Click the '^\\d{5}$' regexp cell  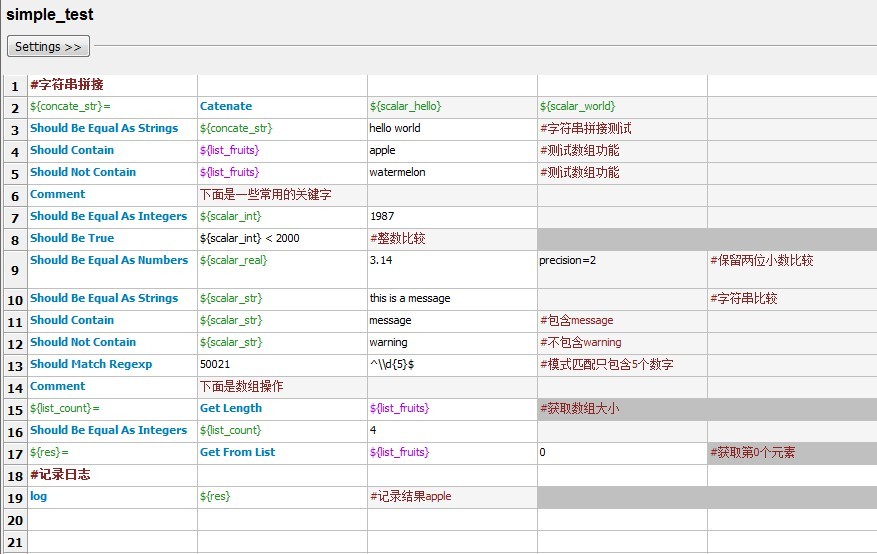point(452,365)
